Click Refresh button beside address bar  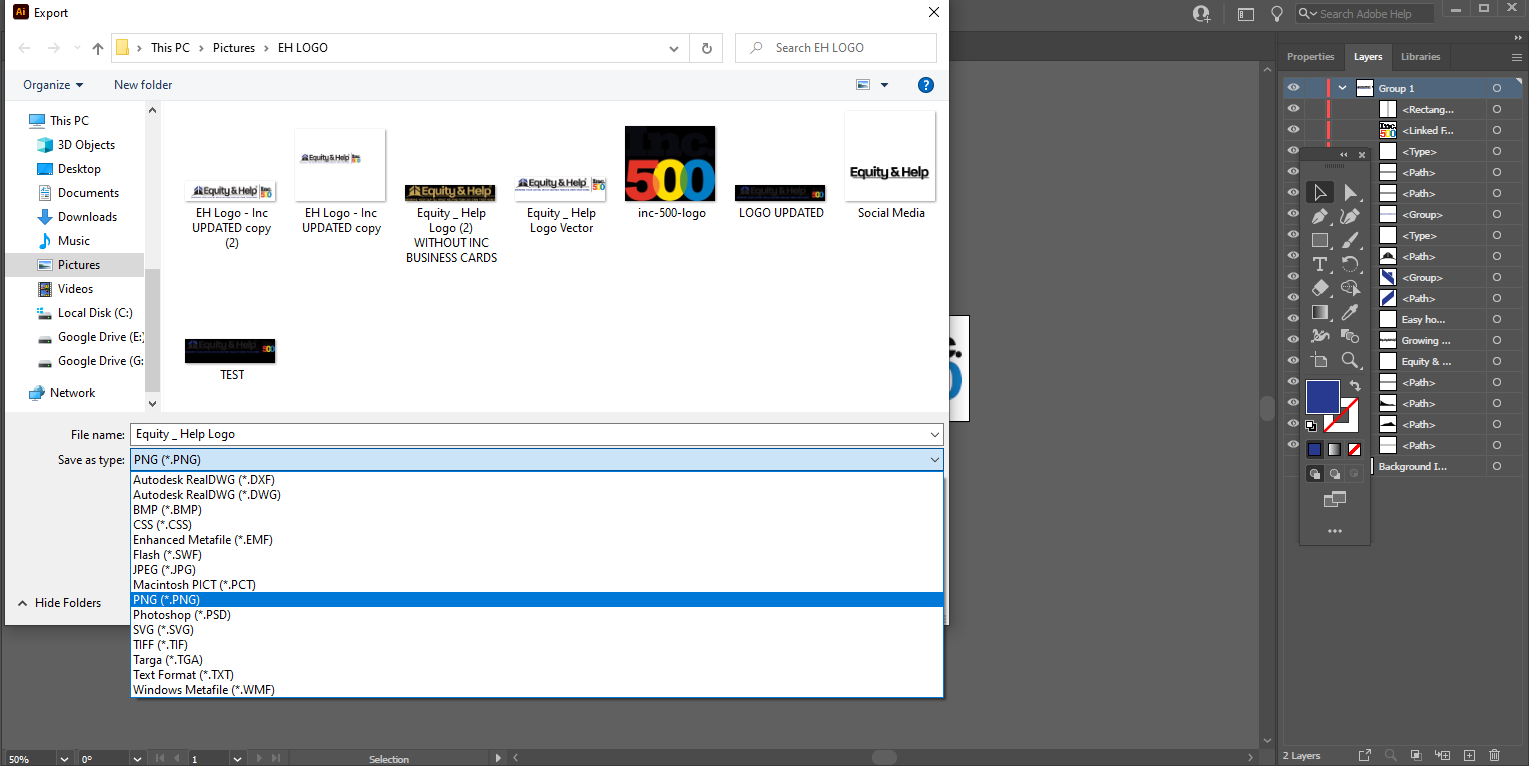pyautogui.click(x=707, y=48)
